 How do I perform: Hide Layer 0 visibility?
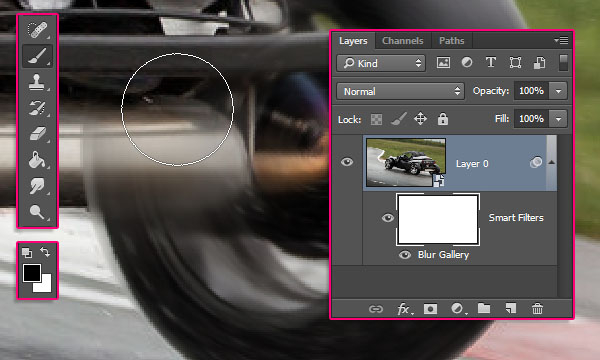[347, 162]
